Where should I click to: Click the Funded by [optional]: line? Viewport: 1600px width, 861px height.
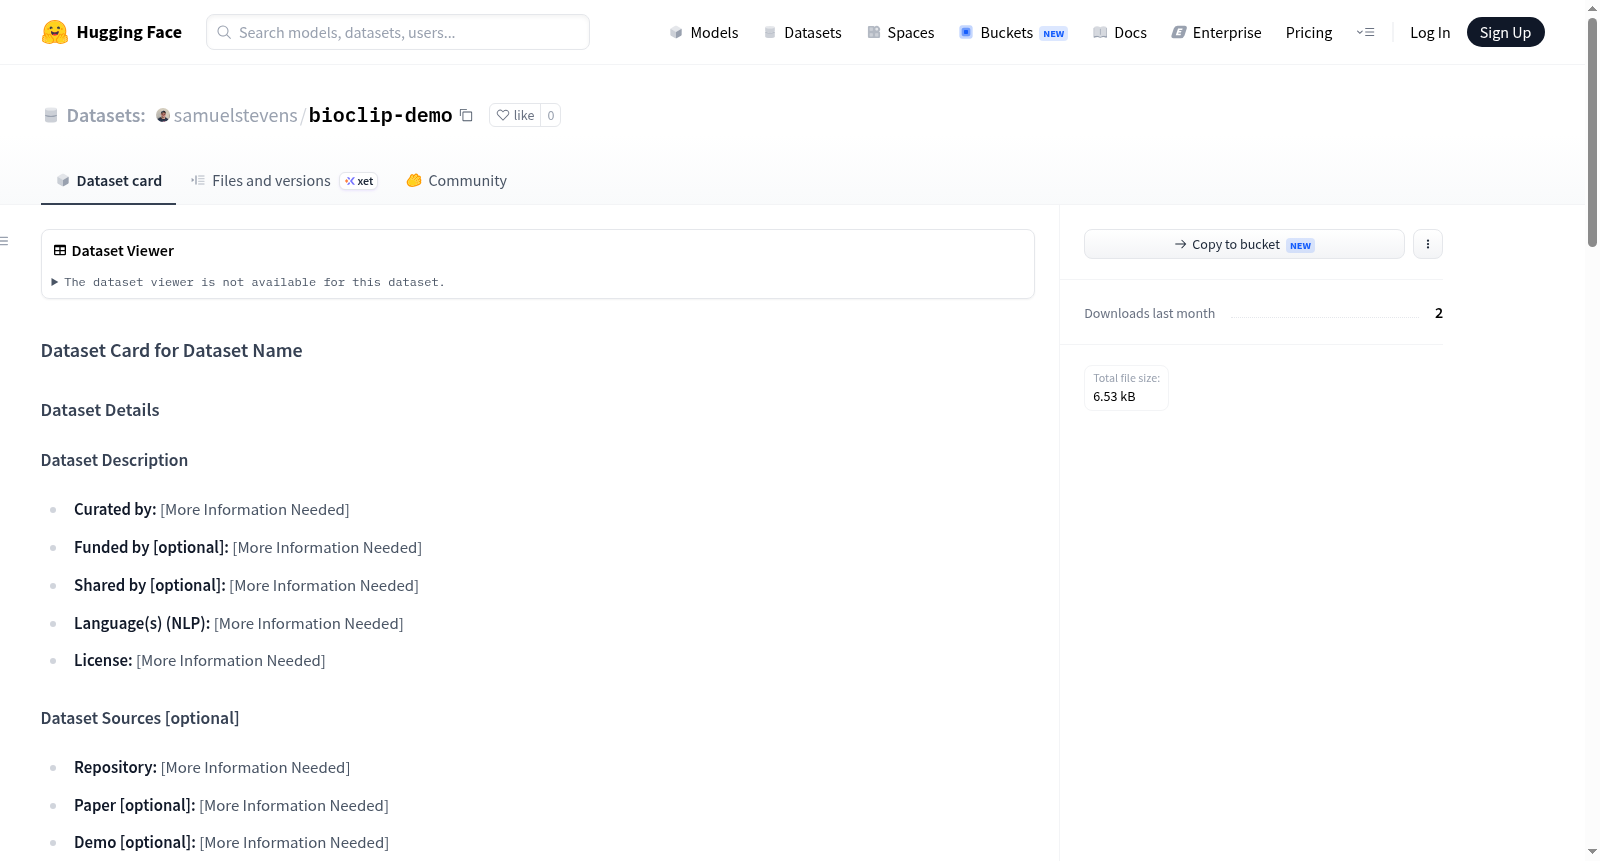click(248, 547)
